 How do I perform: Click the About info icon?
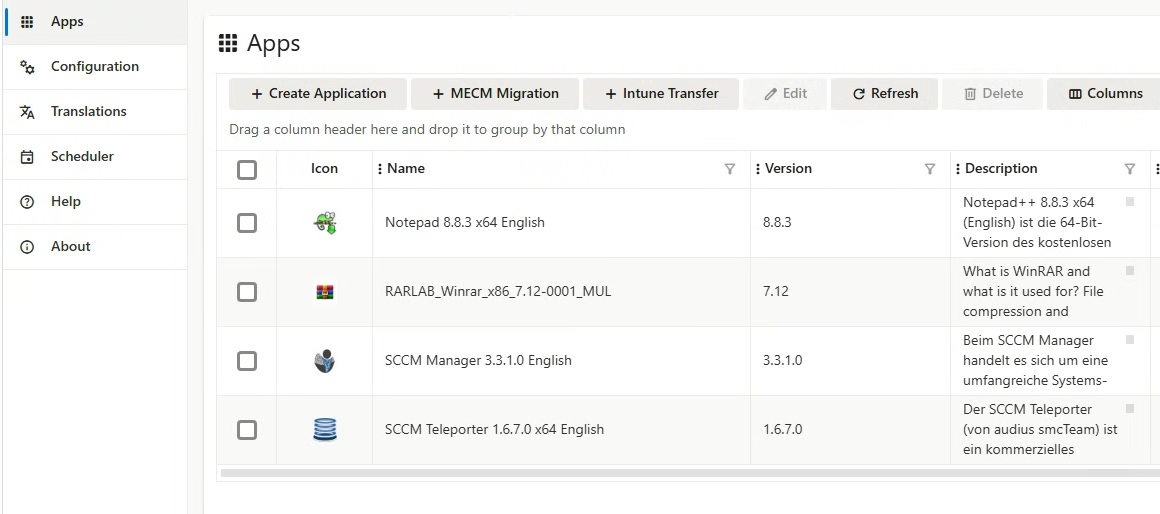27,247
